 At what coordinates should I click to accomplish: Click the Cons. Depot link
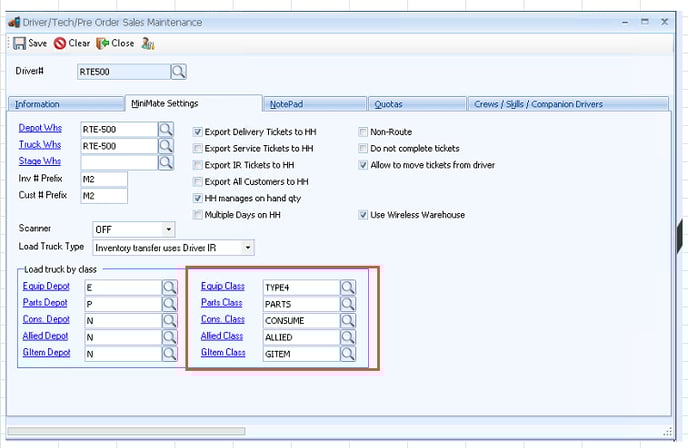46,319
